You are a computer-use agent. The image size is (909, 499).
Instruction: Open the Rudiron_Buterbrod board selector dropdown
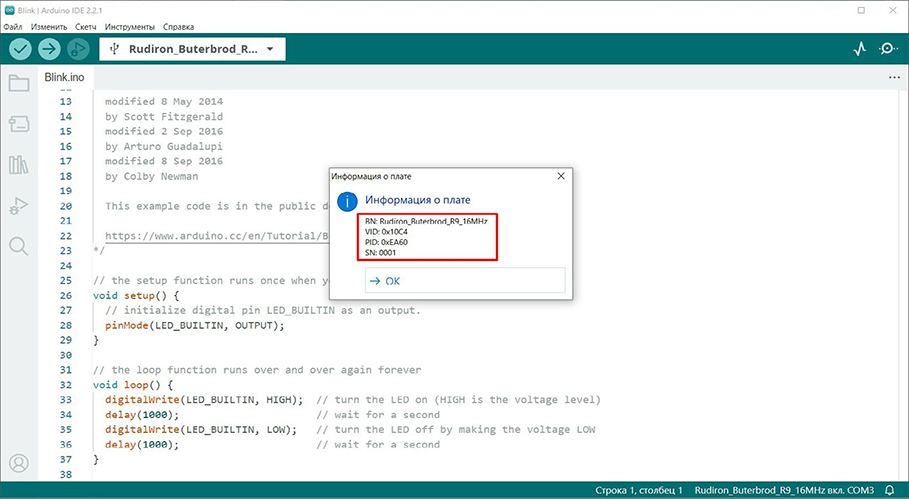[192, 49]
